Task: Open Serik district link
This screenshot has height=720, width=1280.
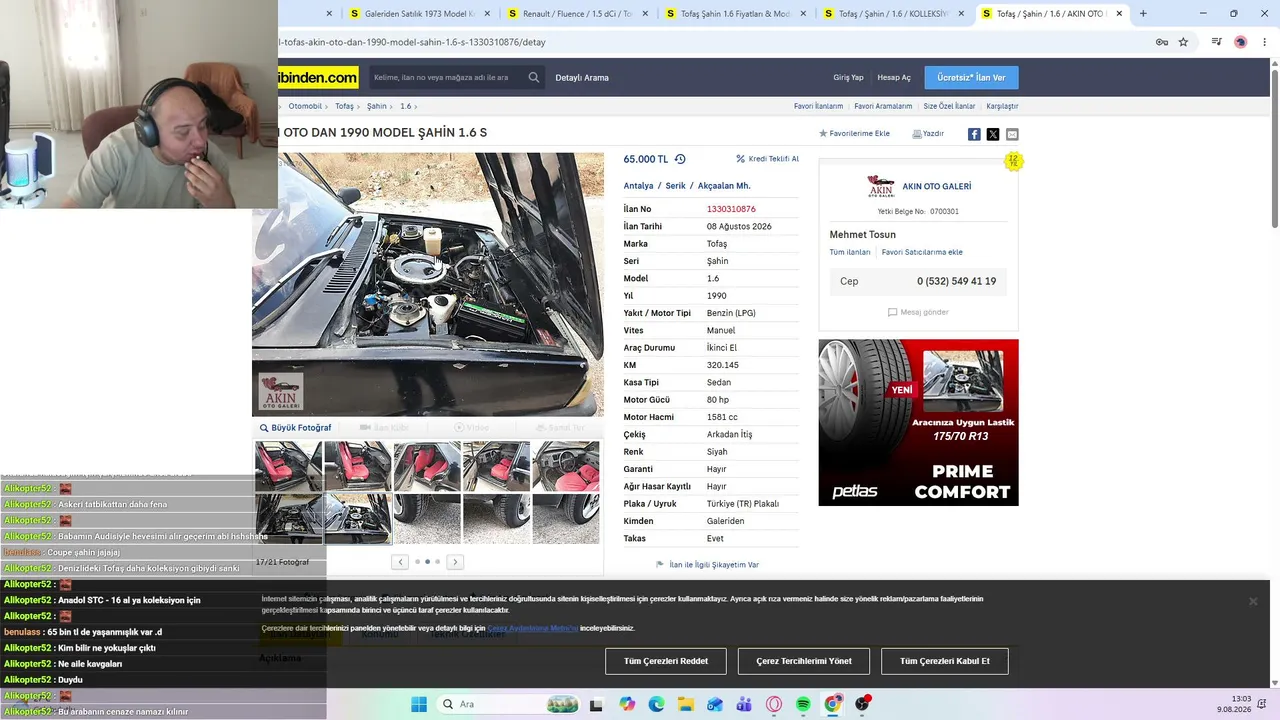Action: coord(676,186)
